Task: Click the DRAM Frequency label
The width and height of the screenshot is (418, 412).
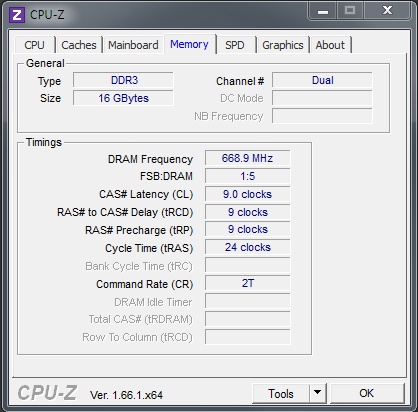Action: pos(150,159)
